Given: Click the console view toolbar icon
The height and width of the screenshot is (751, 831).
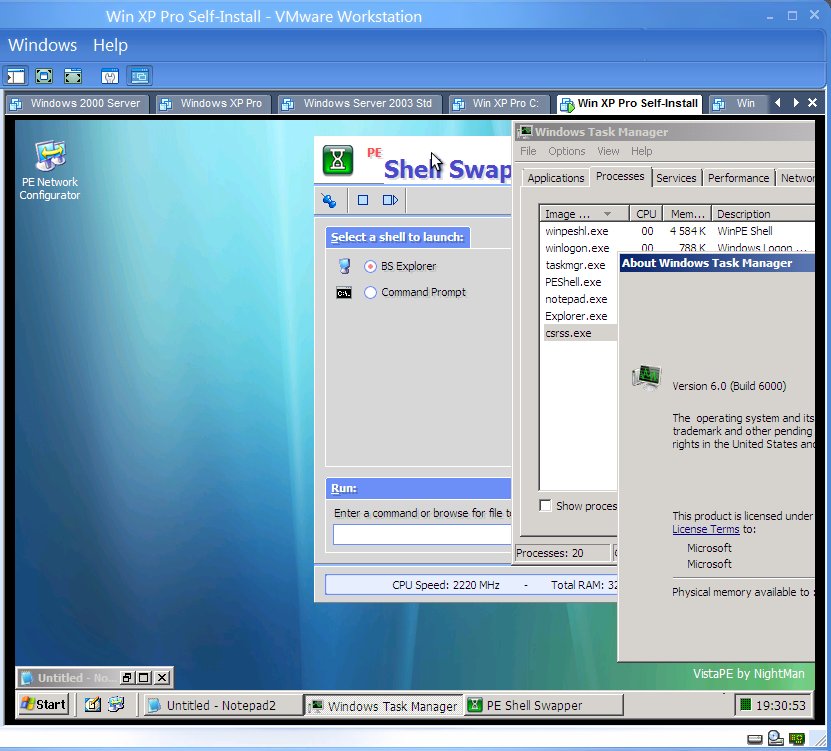Looking at the screenshot, I should (x=139, y=76).
